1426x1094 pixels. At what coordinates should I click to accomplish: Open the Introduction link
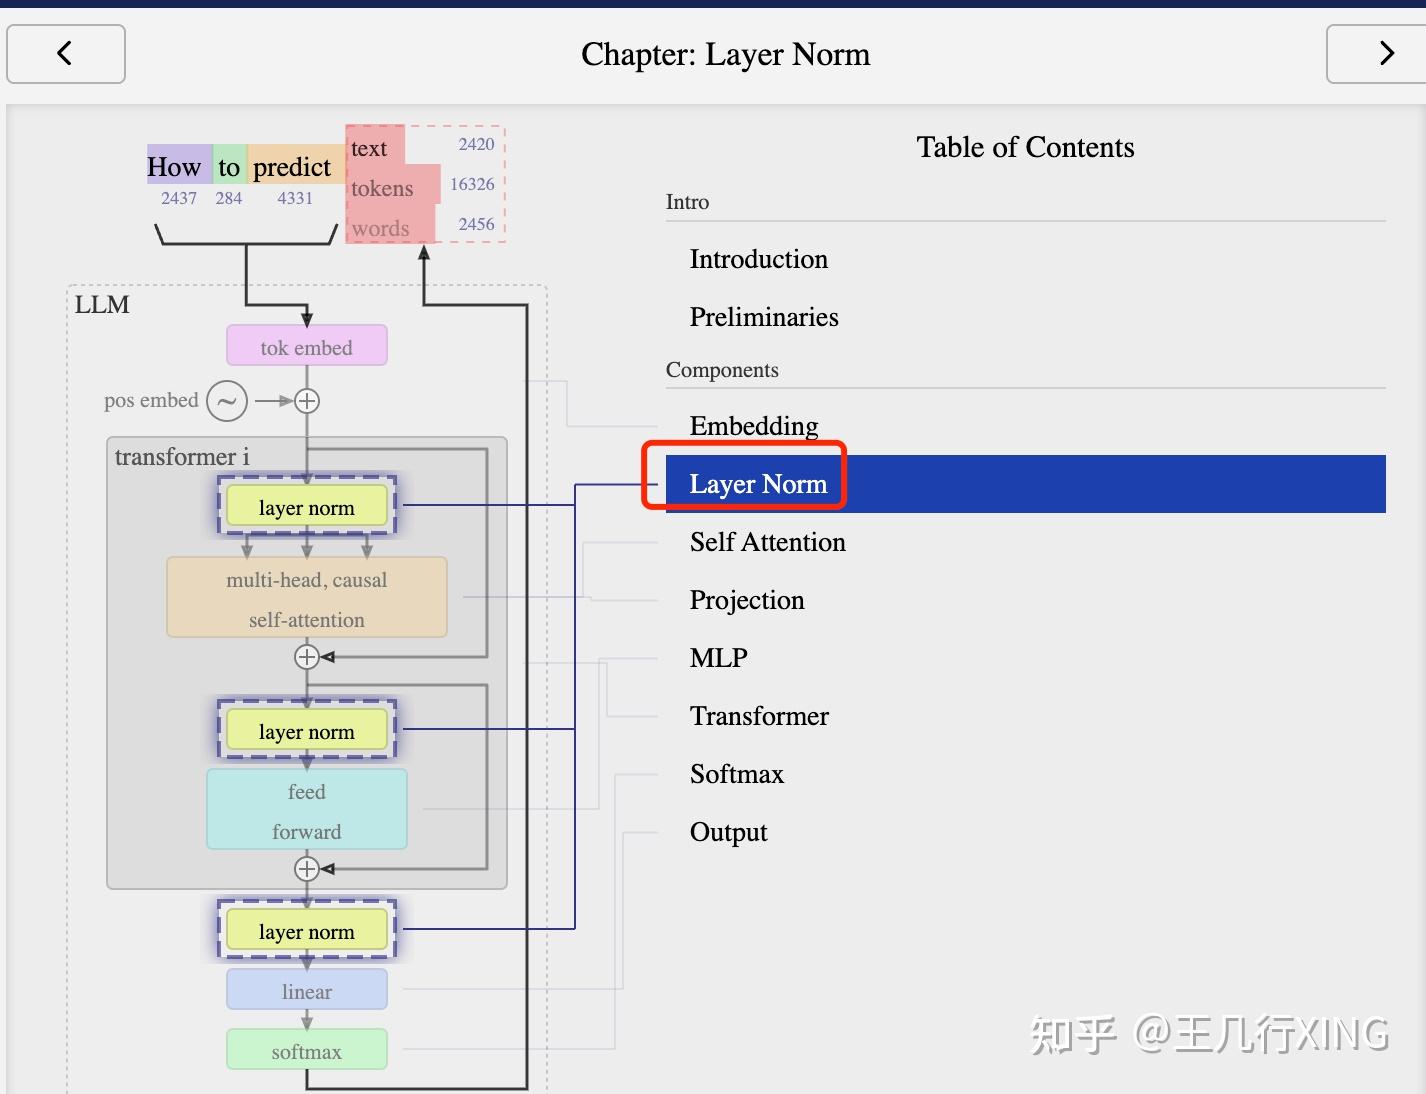click(758, 259)
